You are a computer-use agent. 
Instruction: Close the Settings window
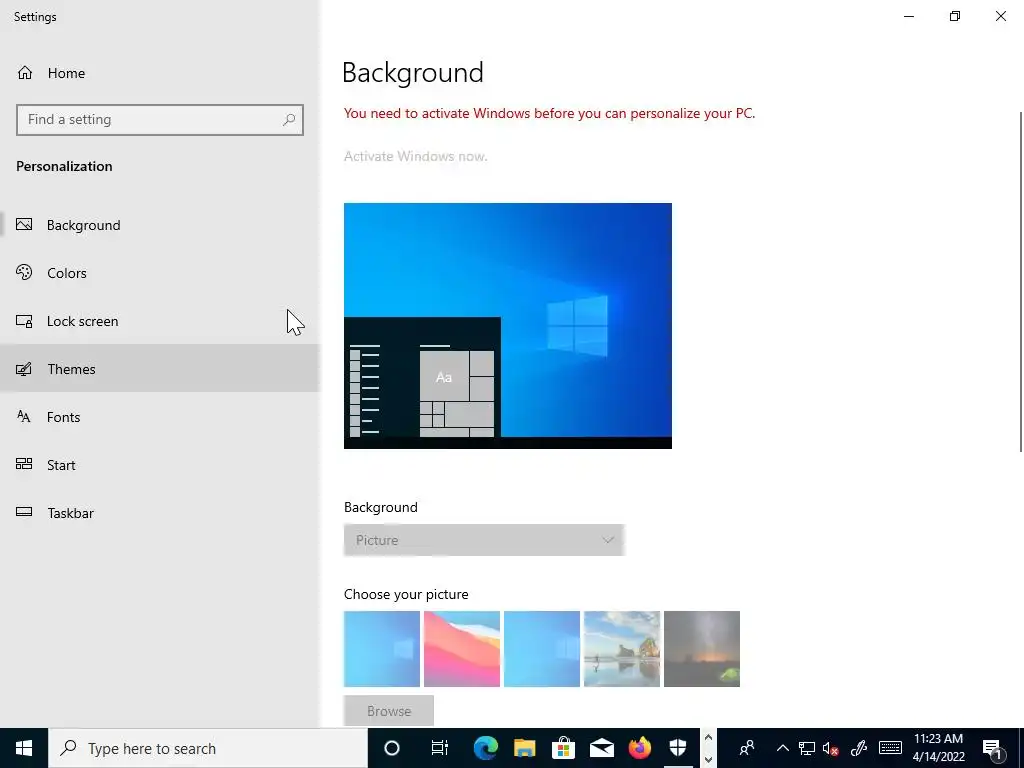click(1000, 16)
